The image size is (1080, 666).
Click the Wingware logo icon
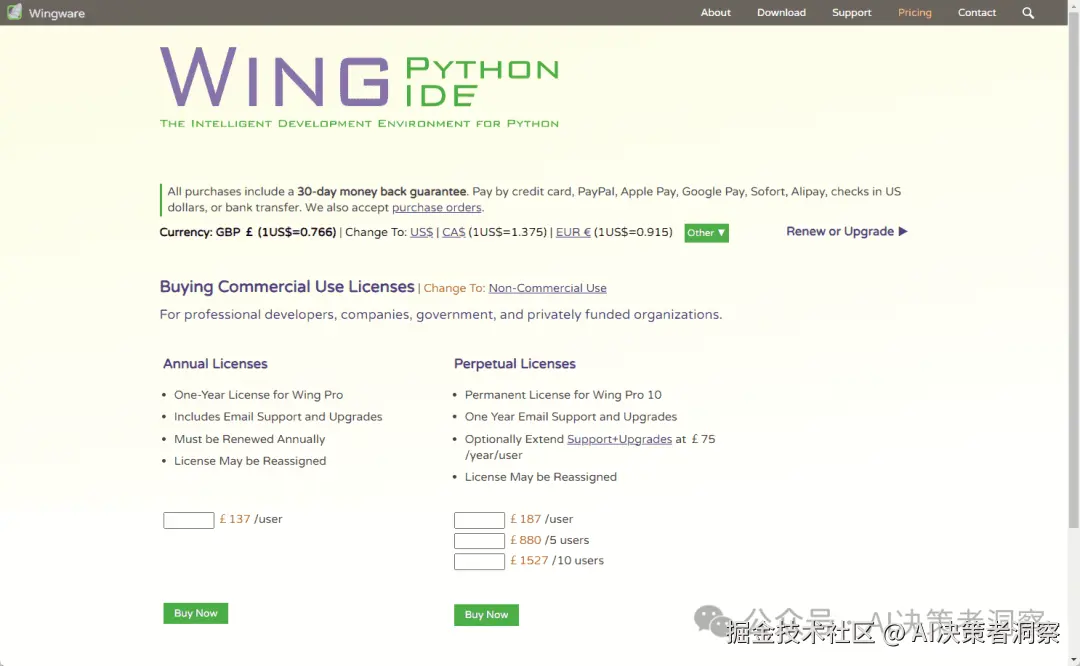14,12
